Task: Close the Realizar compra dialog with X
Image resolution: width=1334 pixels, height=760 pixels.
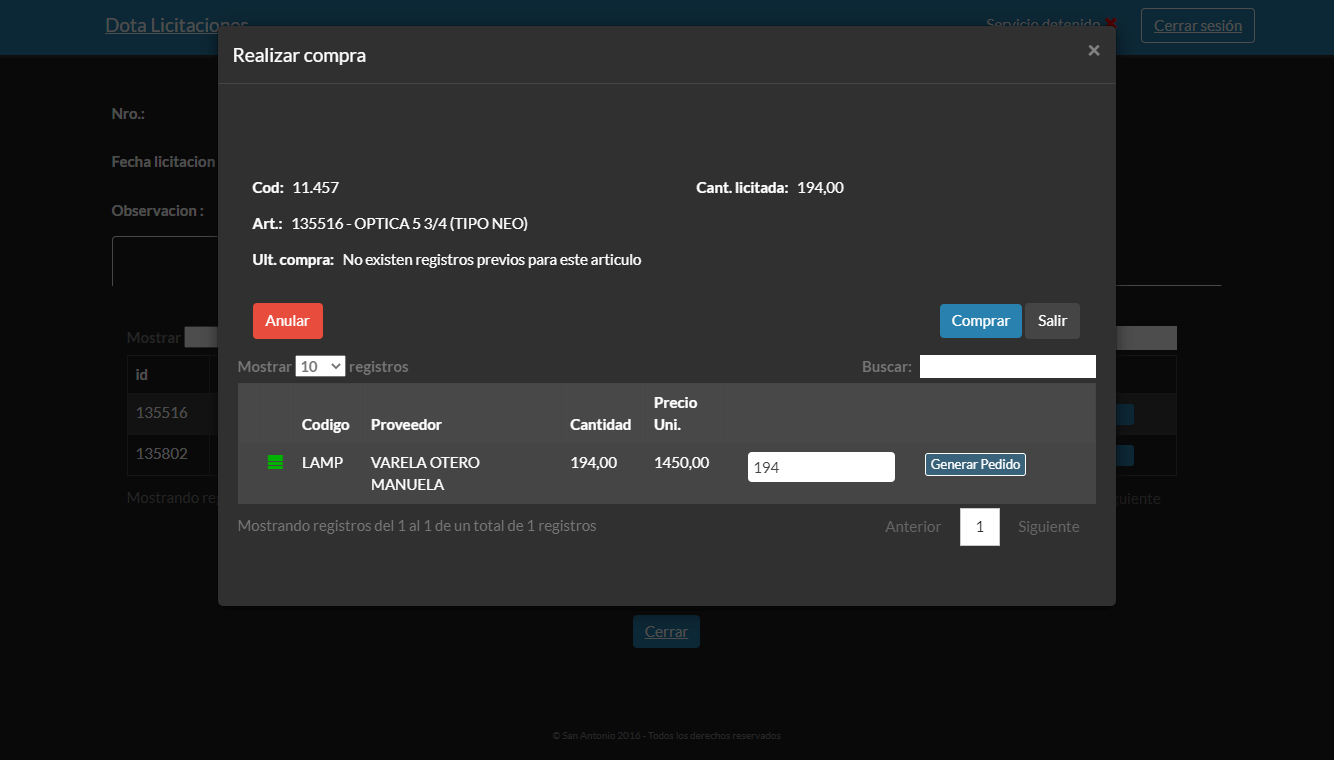Action: point(1093,50)
